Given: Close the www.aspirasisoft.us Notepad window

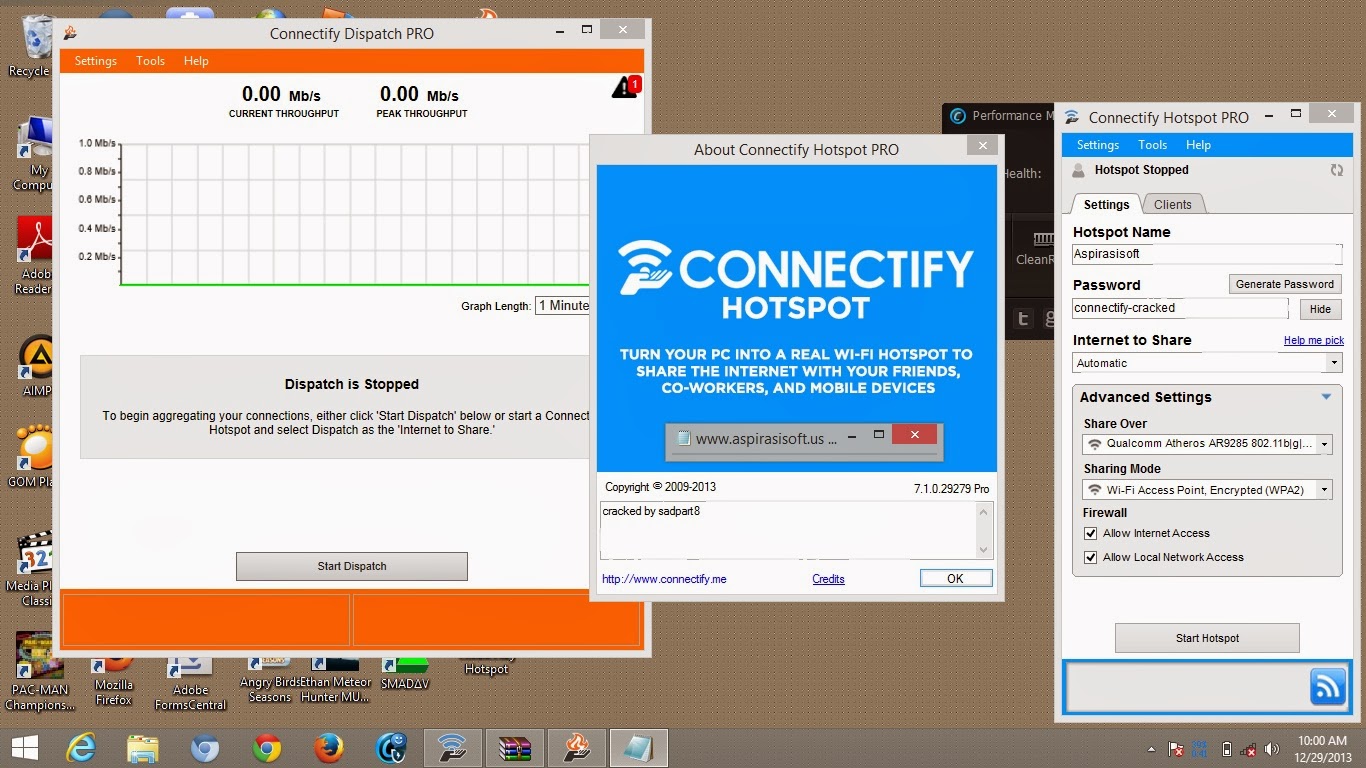Looking at the screenshot, I should coord(914,436).
